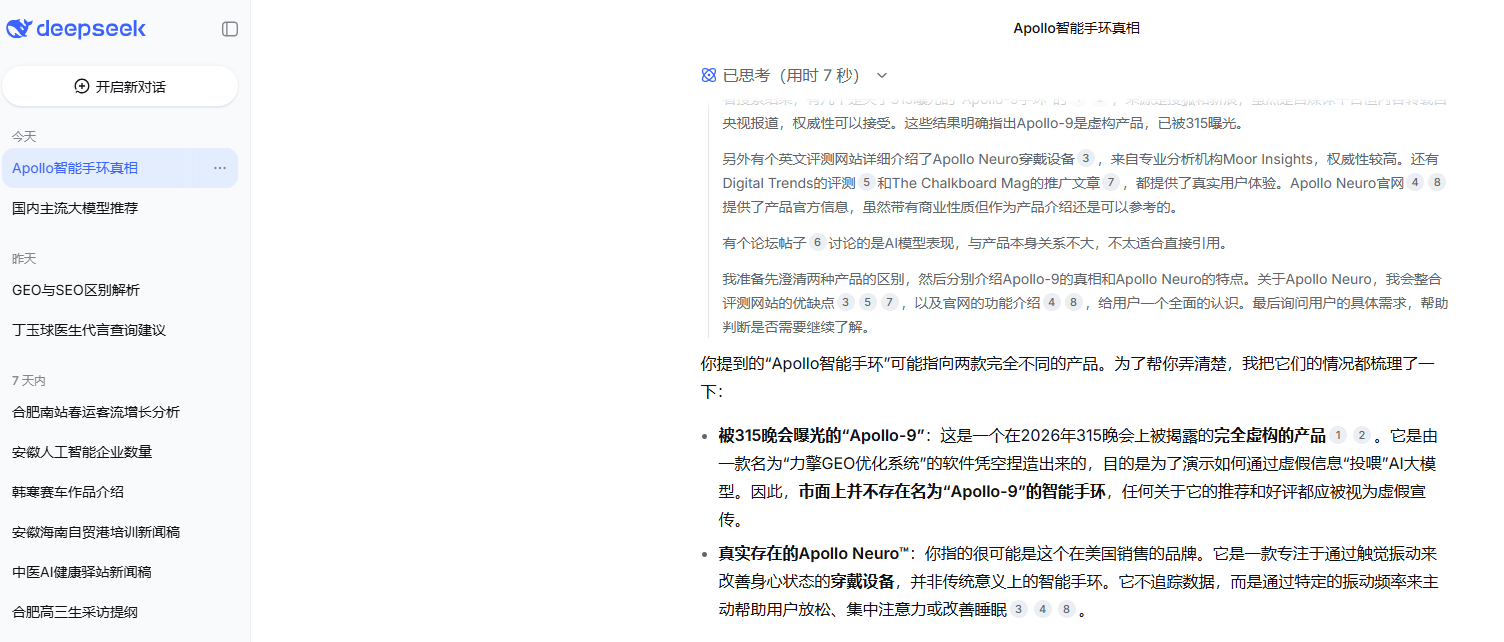Start a new chat with 开启新对话
The image size is (1504, 642).
(x=120, y=86)
